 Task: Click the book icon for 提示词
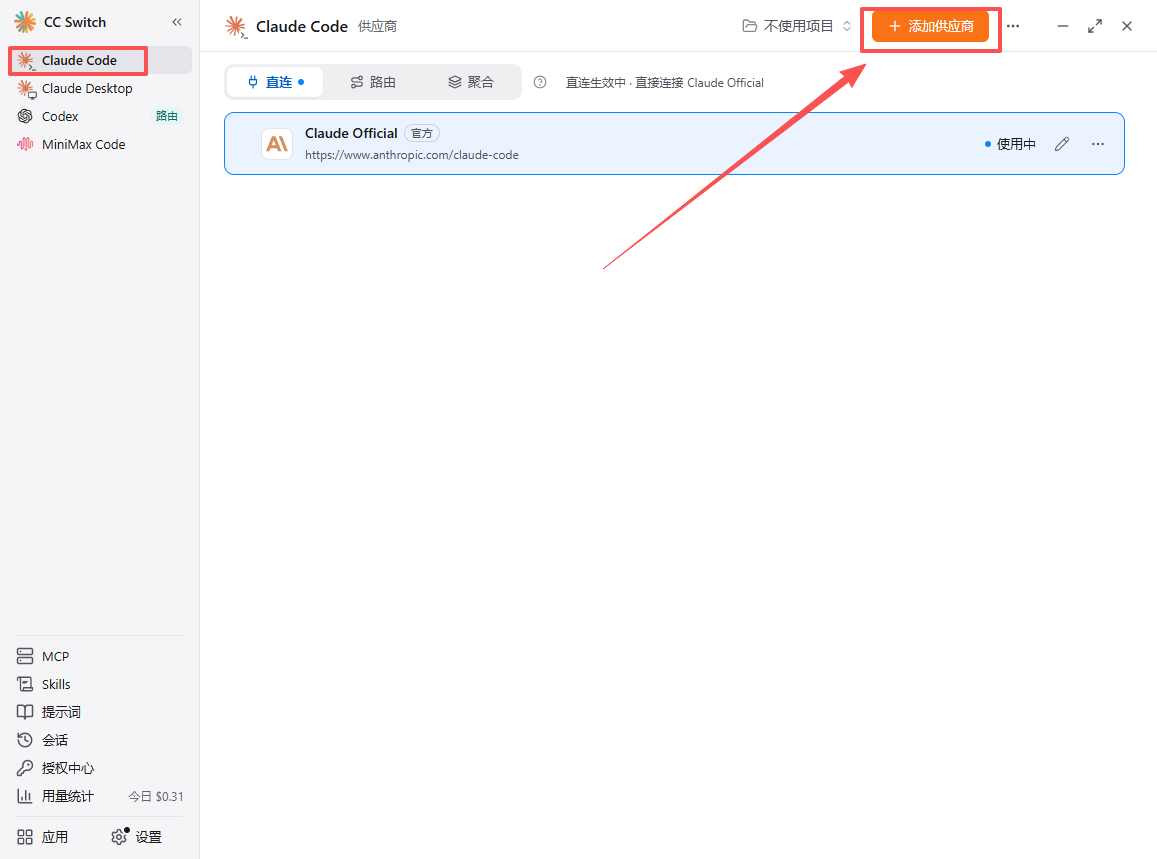25,712
